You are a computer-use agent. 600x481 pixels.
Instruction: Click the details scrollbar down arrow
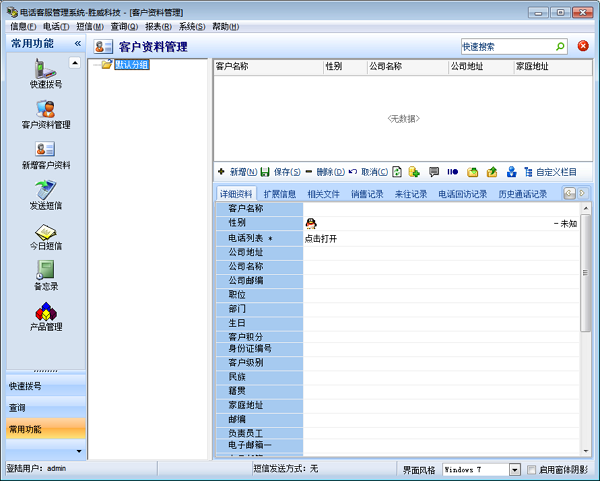(586, 451)
